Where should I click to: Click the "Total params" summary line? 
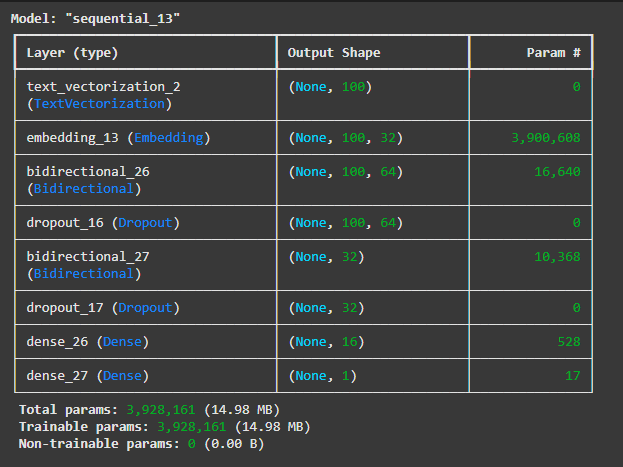point(150,410)
